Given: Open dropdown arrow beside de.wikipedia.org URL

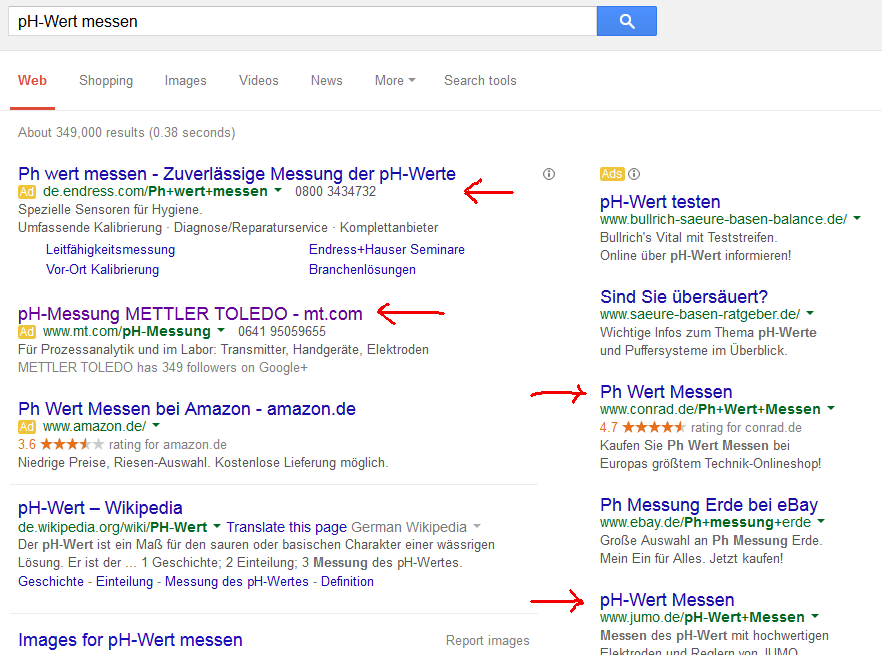Looking at the screenshot, I should point(216,527).
